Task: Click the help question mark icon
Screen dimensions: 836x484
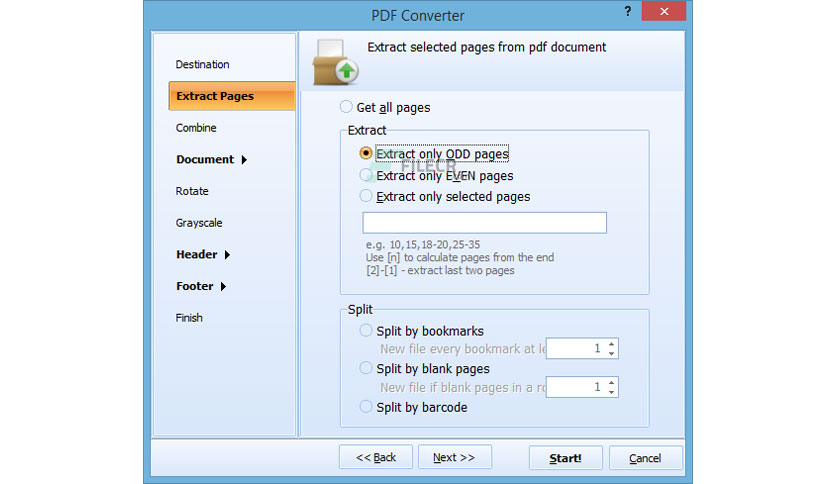Action: point(628,11)
